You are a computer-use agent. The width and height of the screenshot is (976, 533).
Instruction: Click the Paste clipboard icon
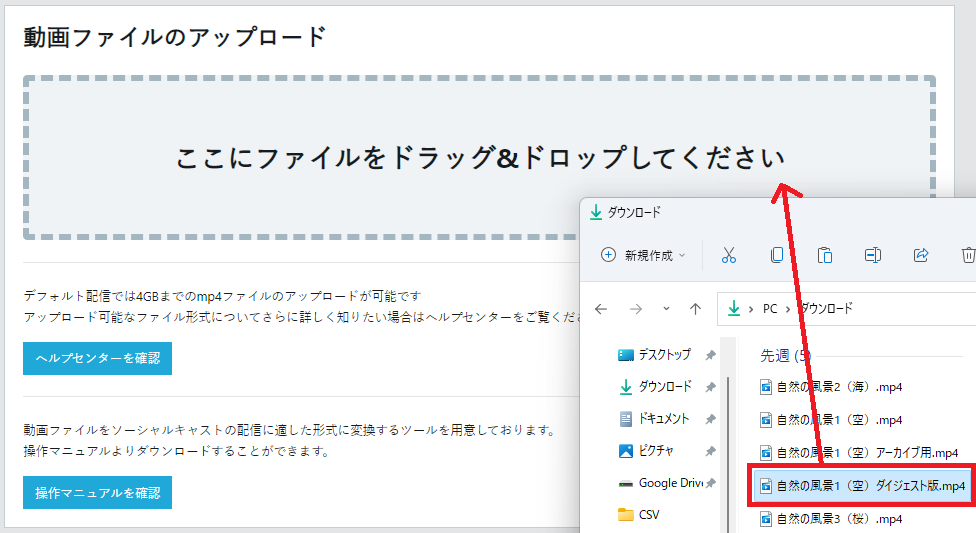click(x=825, y=255)
